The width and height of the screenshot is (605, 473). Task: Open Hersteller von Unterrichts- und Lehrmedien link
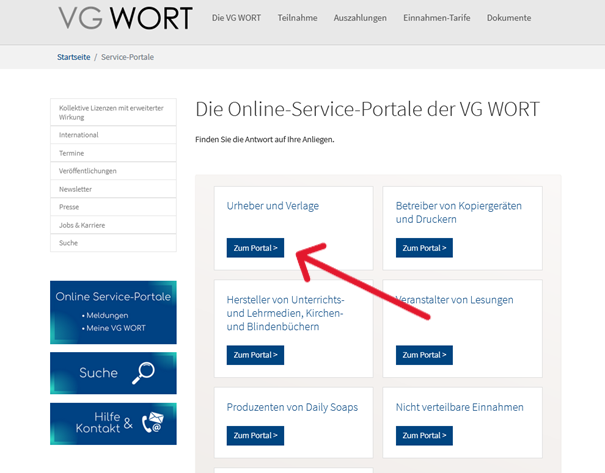tap(285, 313)
